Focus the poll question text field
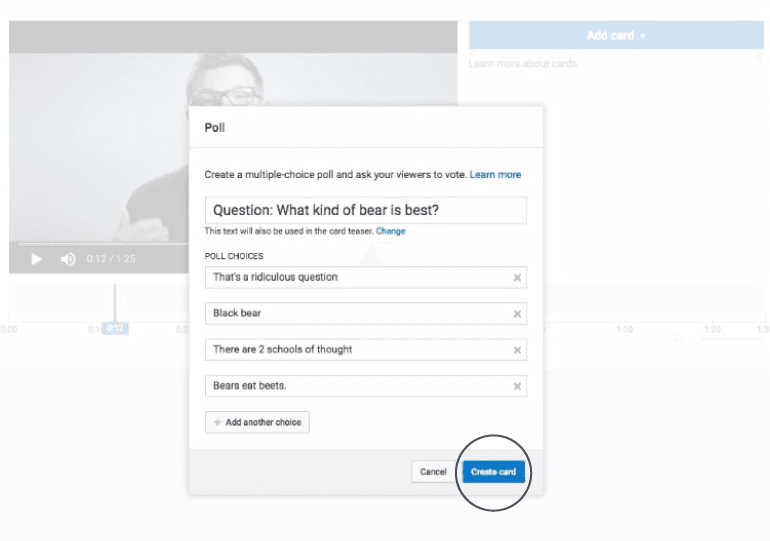This screenshot has height=541, width=770. pyautogui.click(x=365, y=210)
